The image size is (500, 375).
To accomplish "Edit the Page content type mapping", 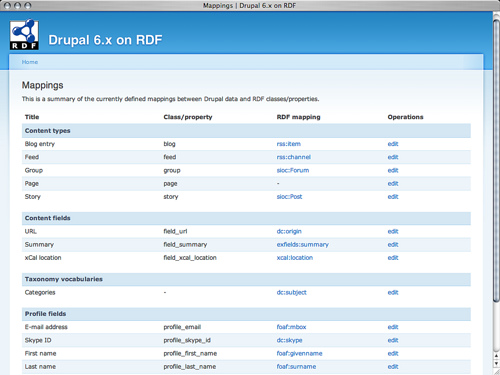I will click(393, 184).
